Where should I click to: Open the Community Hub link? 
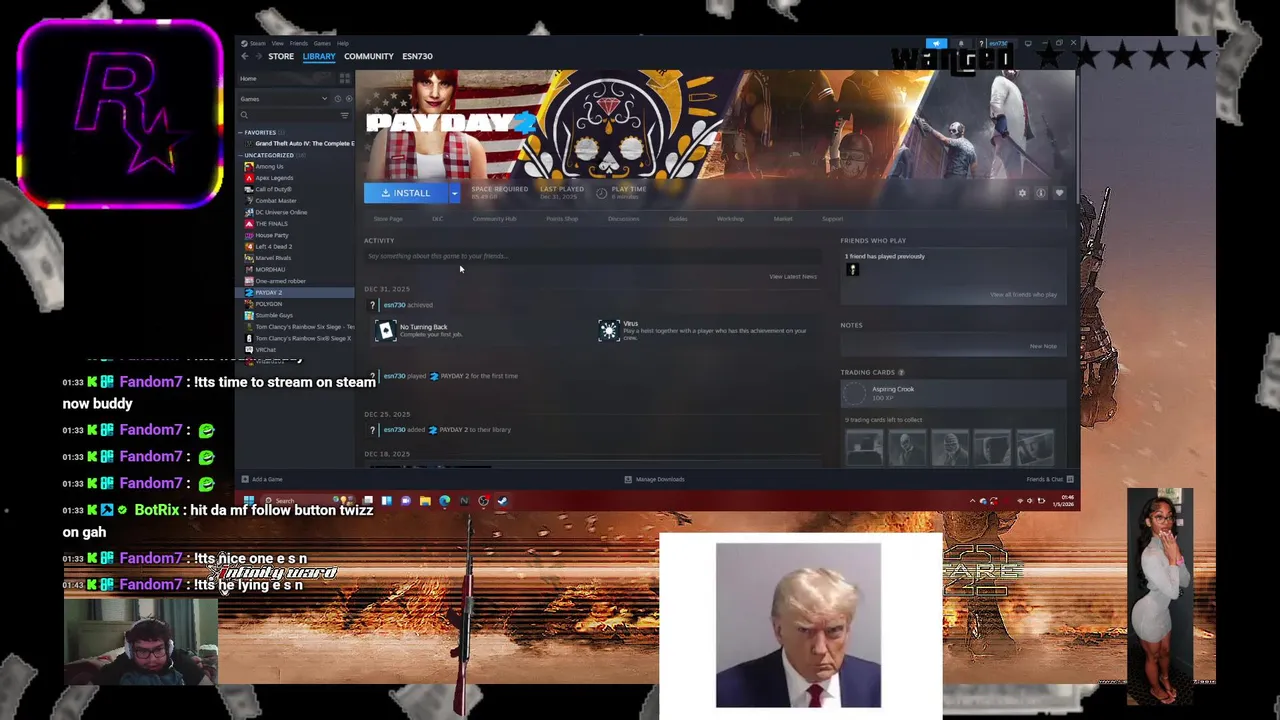494,219
